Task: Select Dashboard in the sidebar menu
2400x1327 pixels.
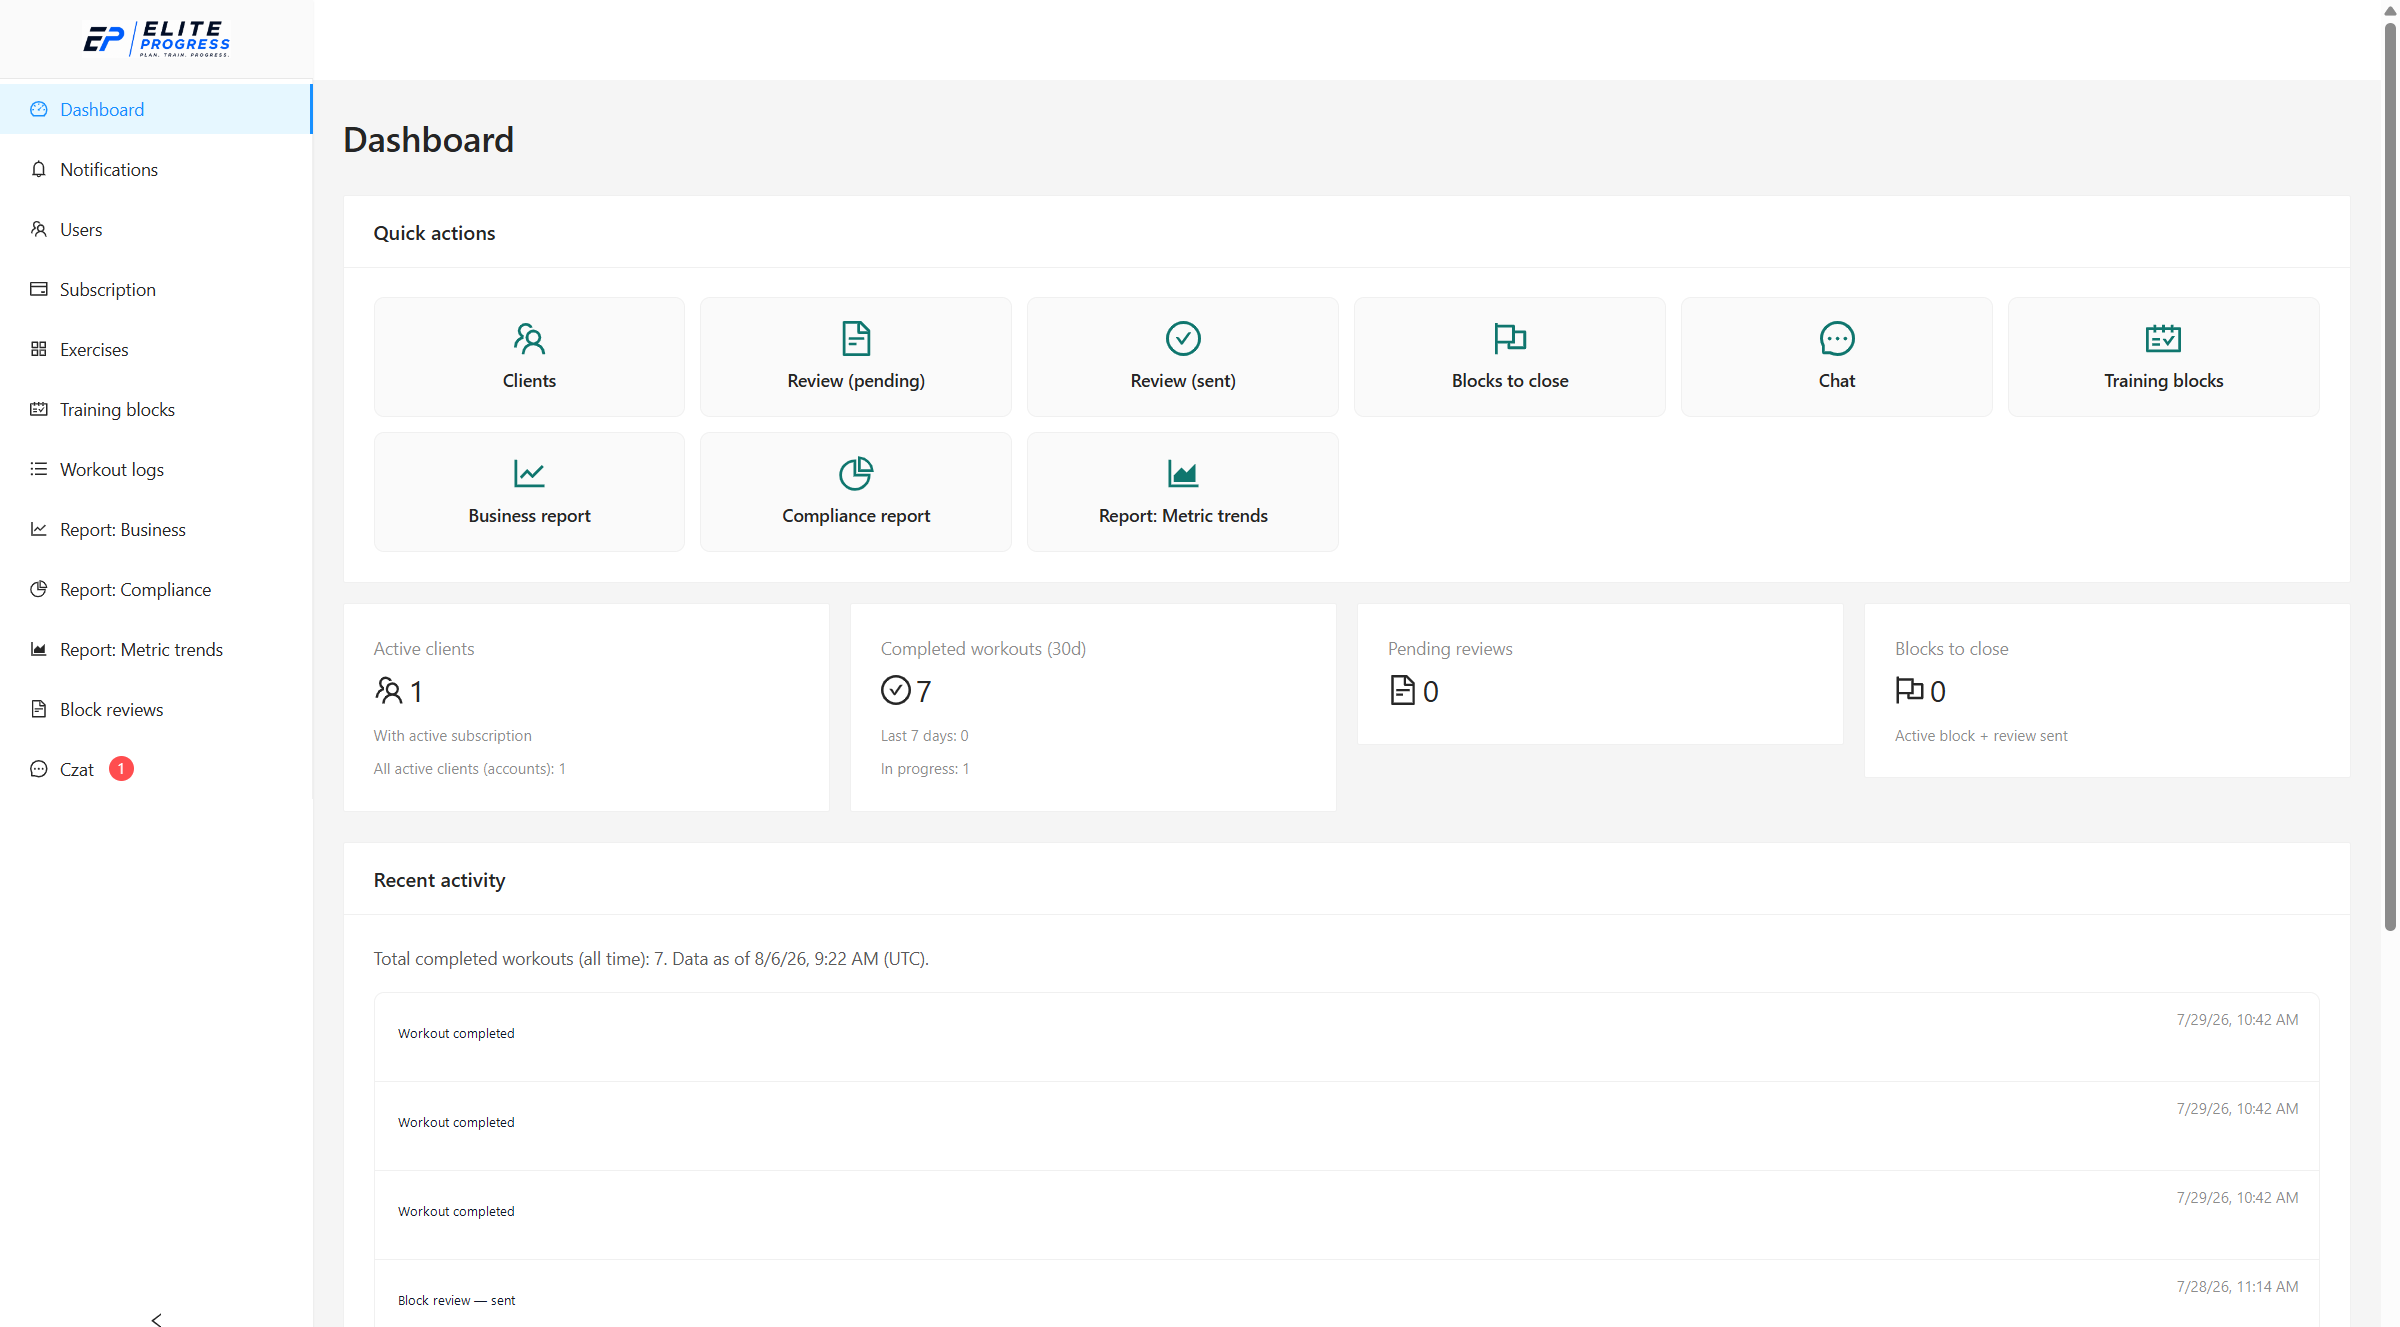Action: click(x=156, y=109)
